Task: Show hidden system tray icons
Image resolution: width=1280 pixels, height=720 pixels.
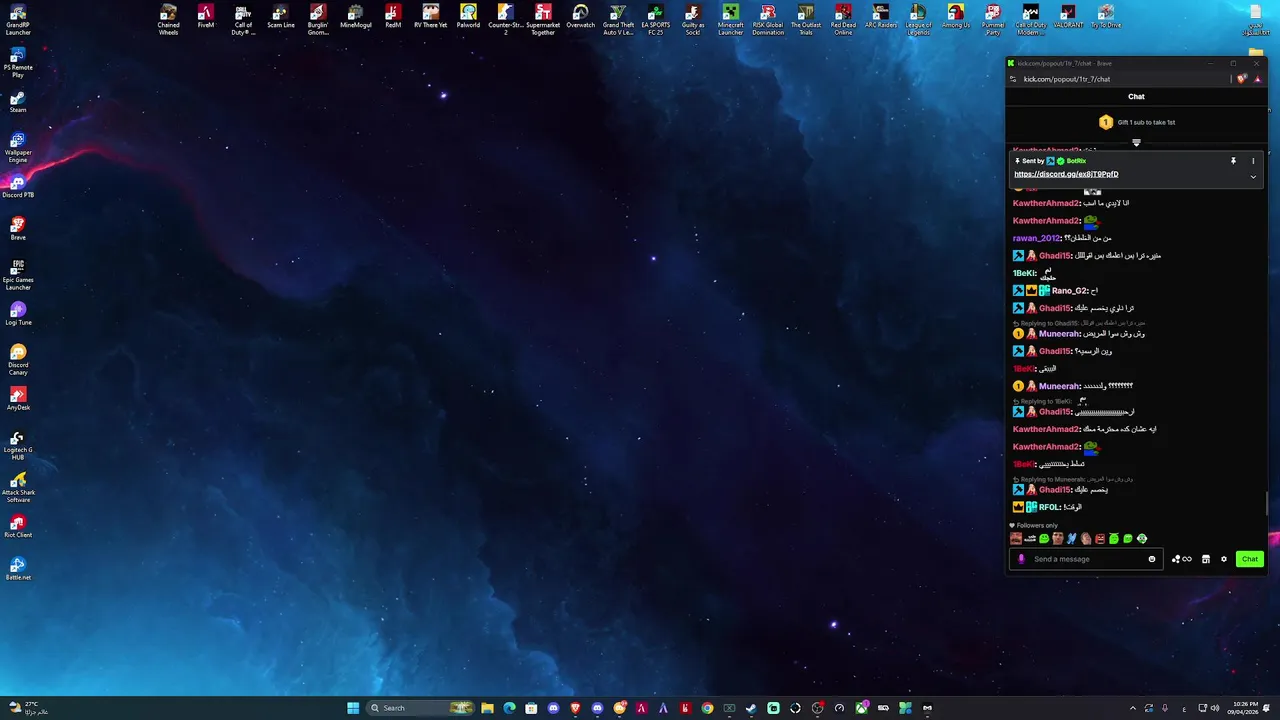Action: point(1133,708)
